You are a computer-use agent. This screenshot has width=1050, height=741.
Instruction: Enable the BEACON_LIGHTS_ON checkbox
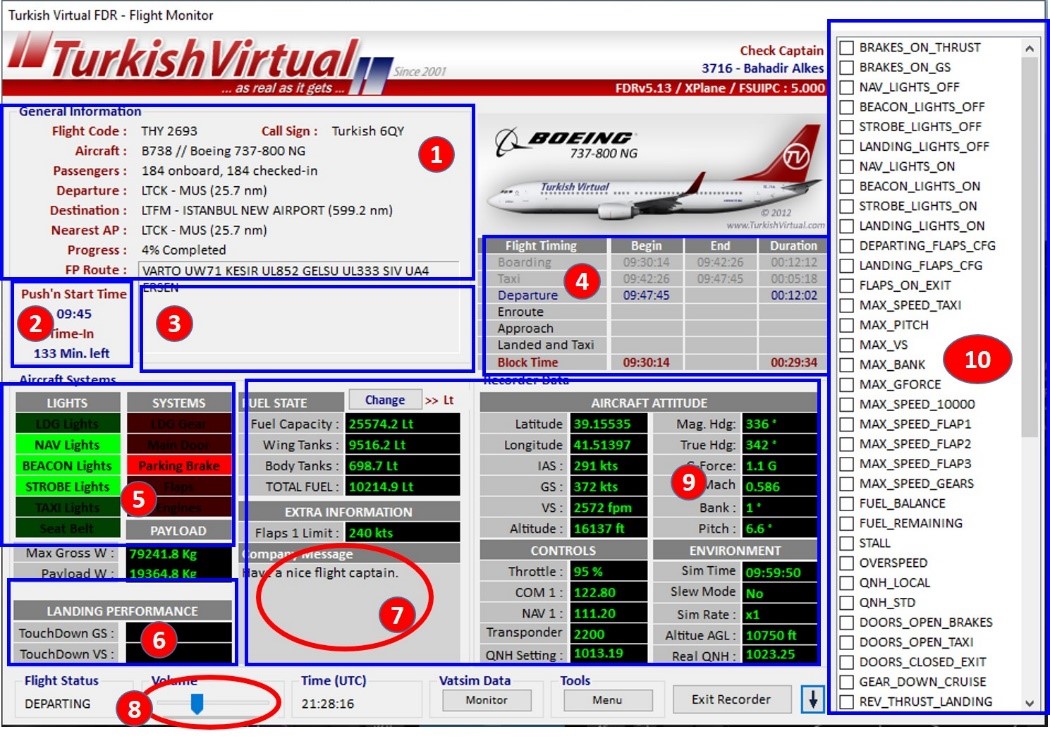point(847,186)
